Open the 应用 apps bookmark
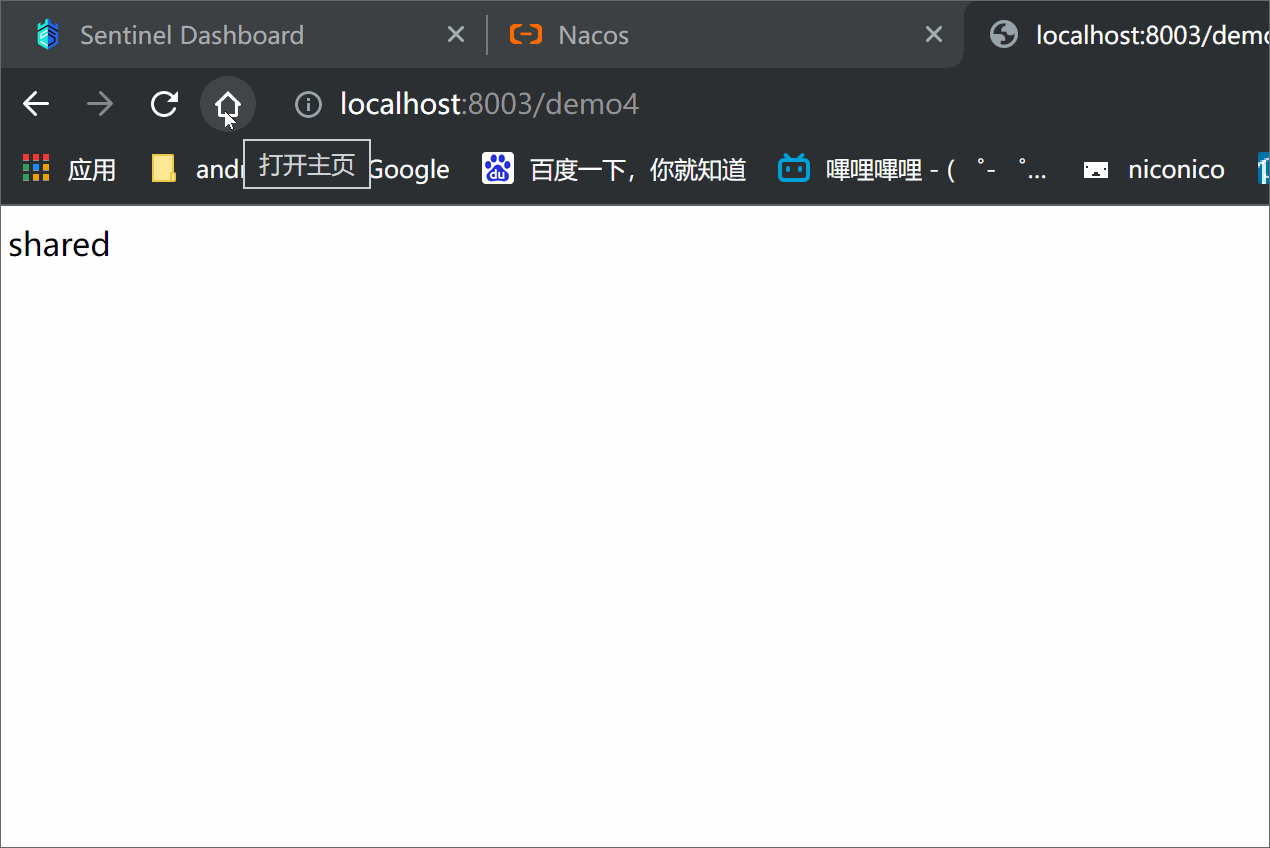Image resolution: width=1270 pixels, height=848 pixels. 70,169
